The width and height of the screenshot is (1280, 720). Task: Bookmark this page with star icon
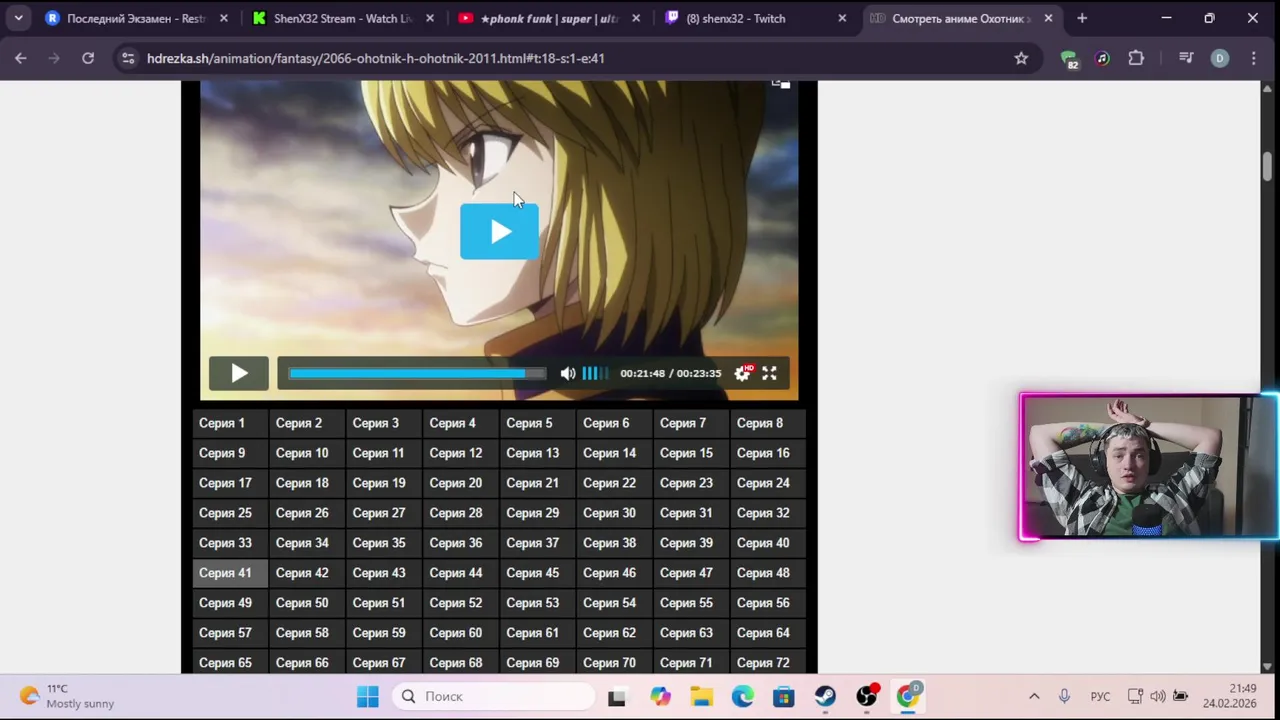[x=1021, y=58]
